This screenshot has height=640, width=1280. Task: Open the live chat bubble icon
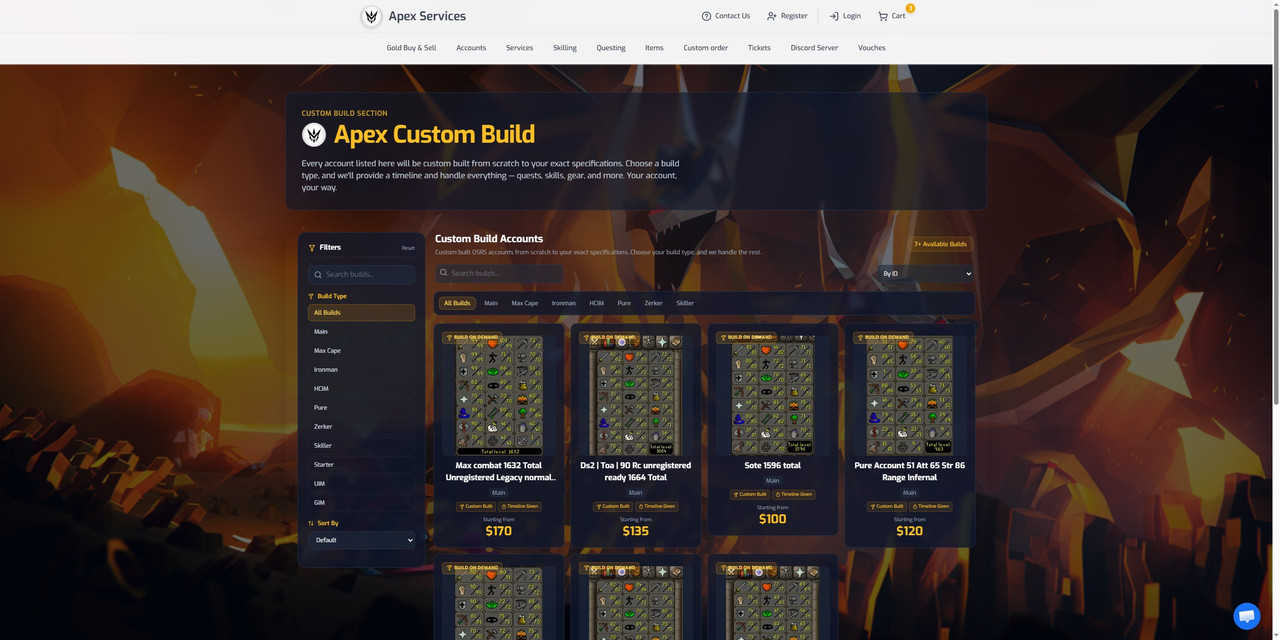(x=1246, y=616)
